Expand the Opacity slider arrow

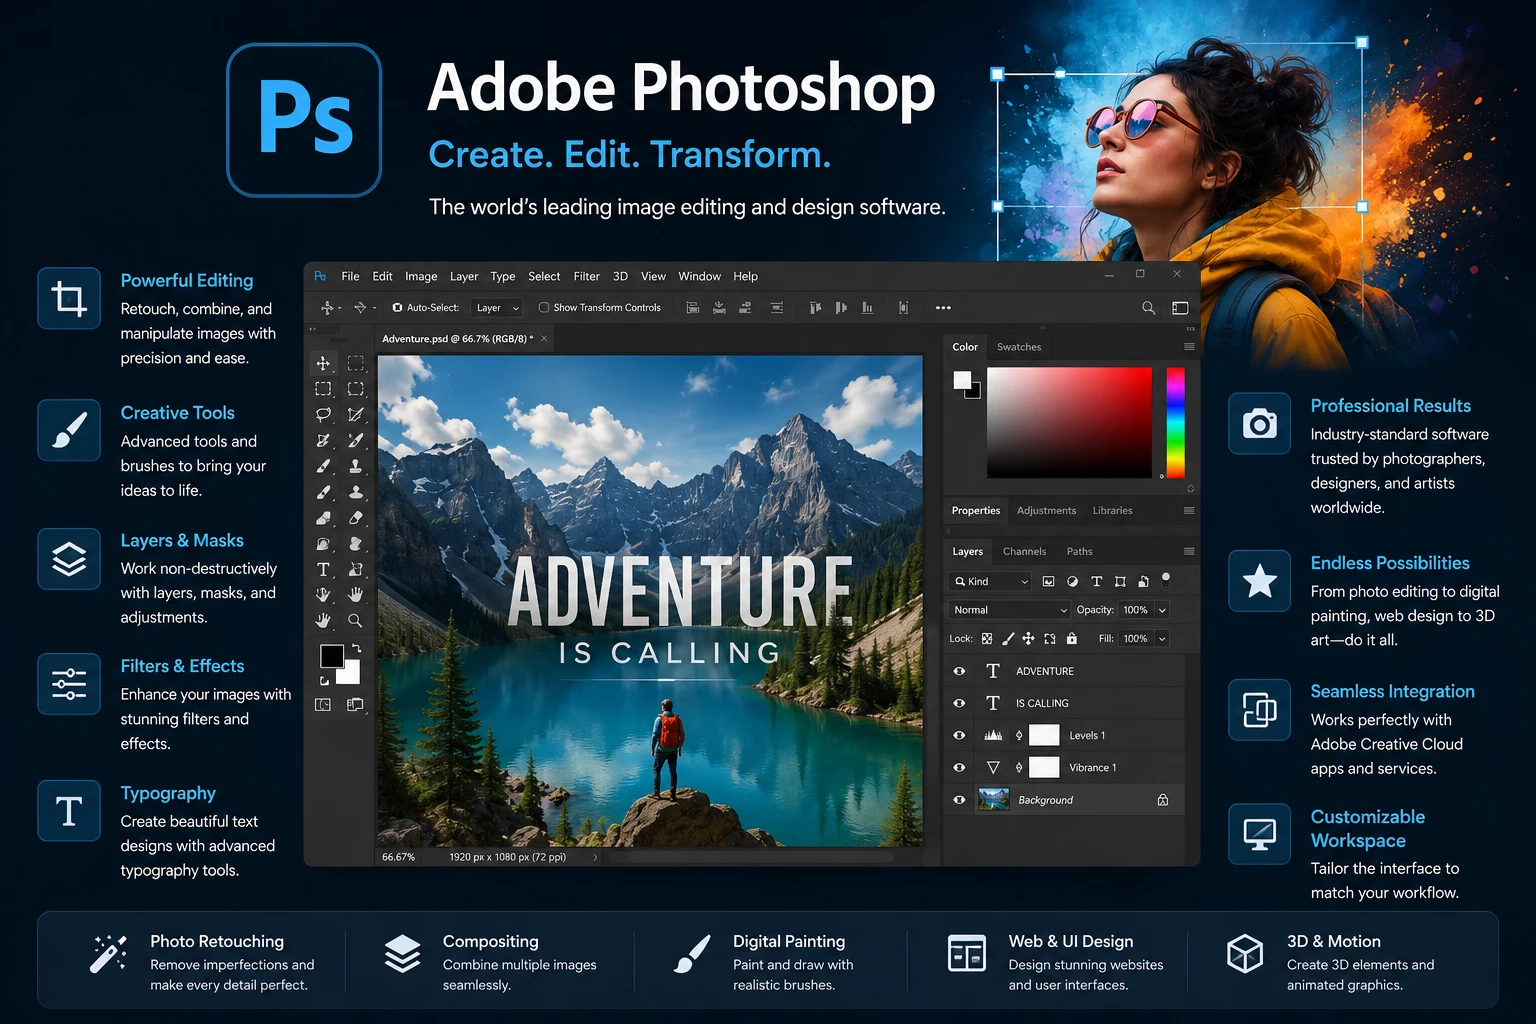click(x=1162, y=610)
